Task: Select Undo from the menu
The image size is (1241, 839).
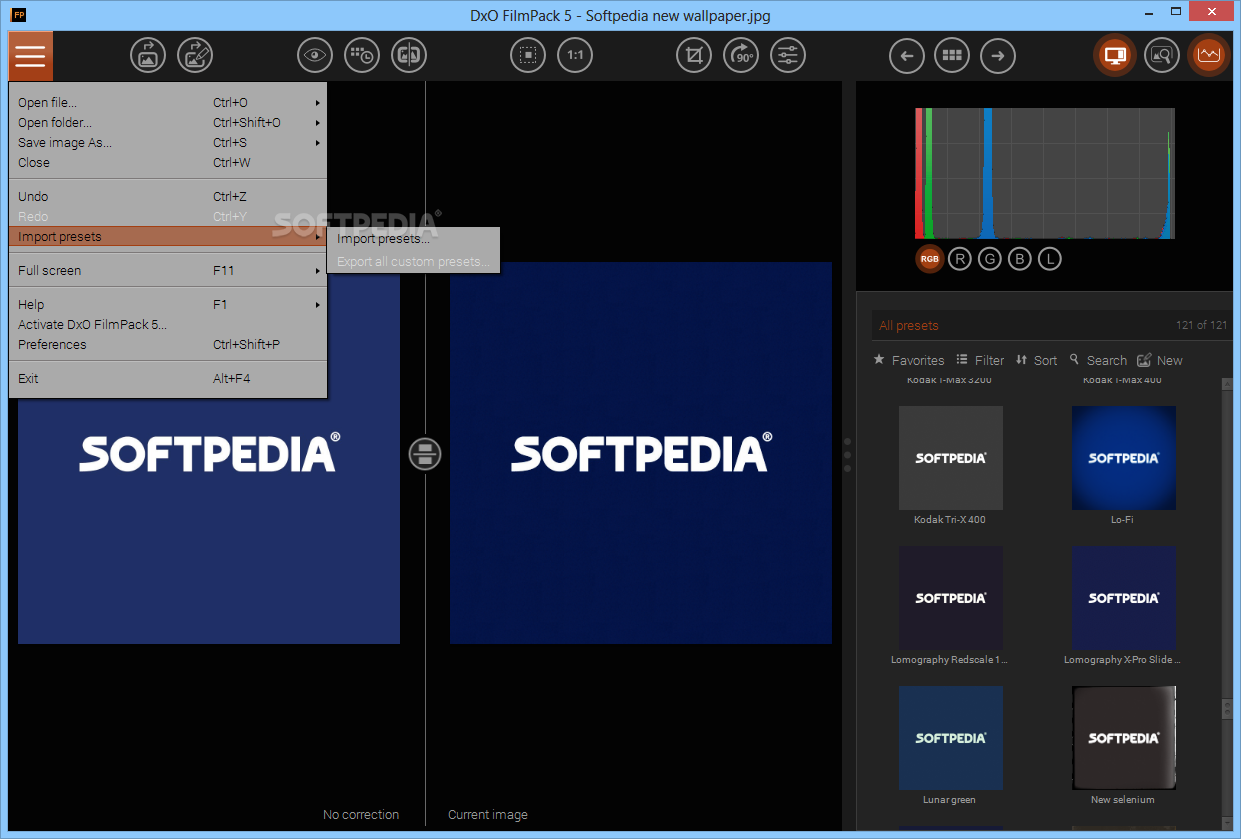Action: pyautogui.click(x=168, y=196)
